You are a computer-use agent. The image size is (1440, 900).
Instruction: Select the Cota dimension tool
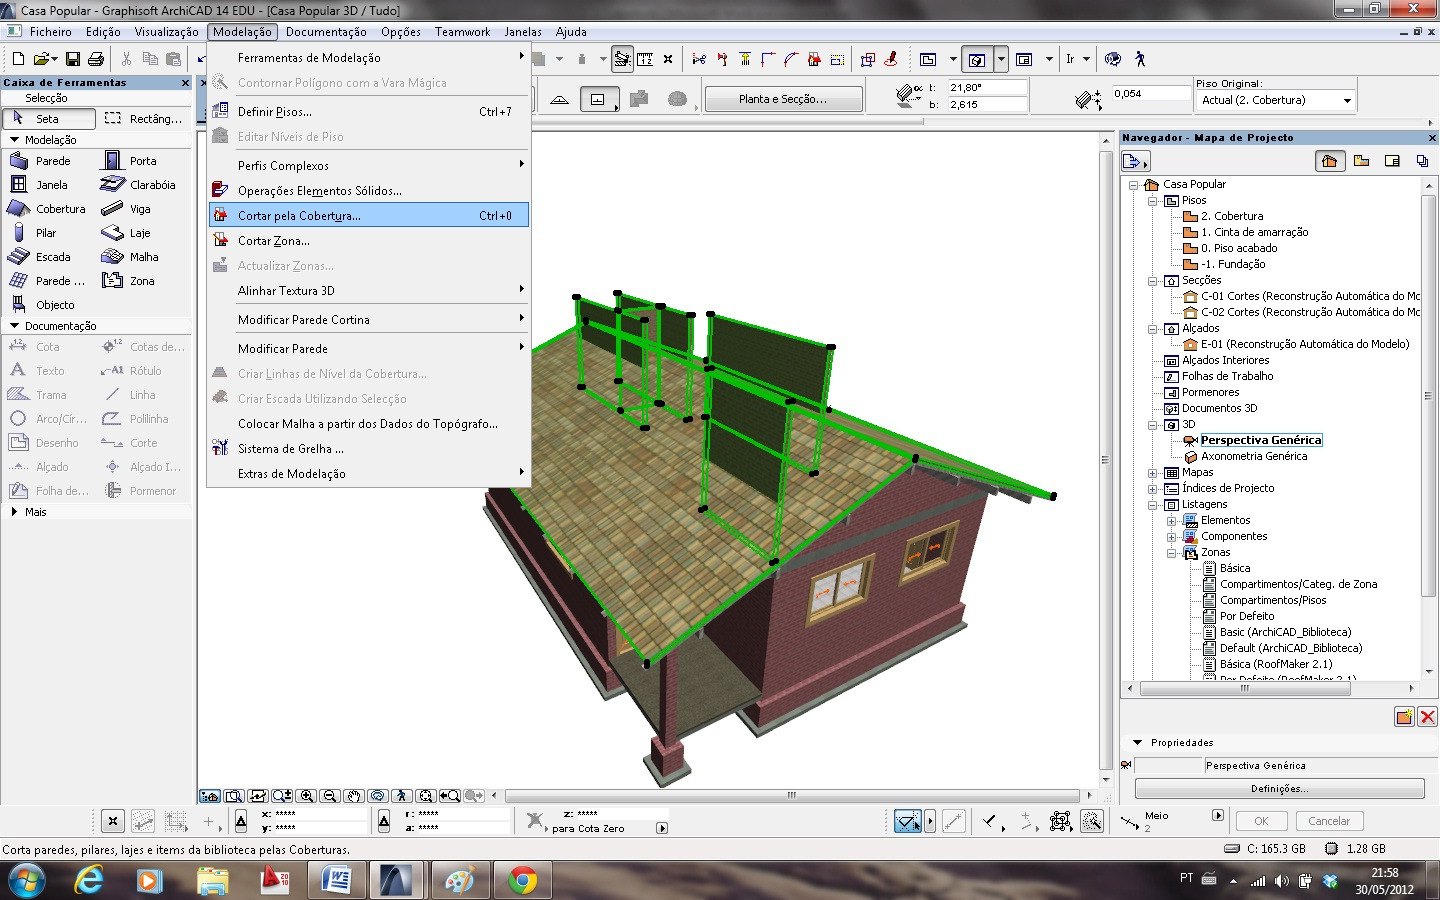point(48,346)
